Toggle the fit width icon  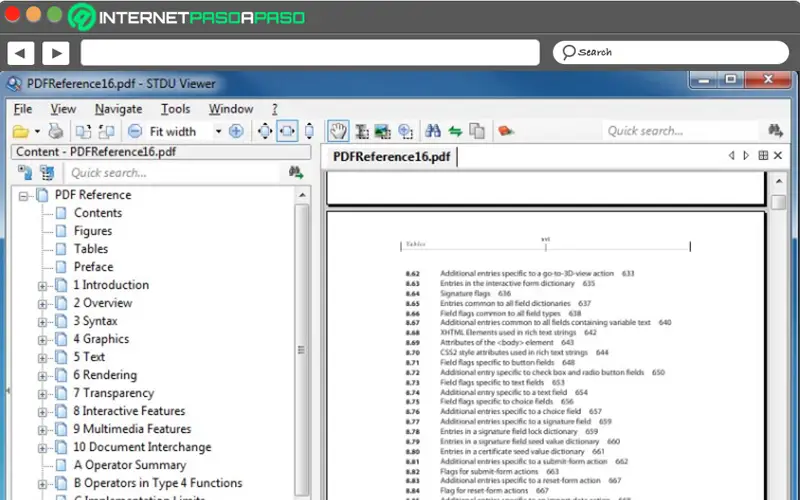pos(287,131)
